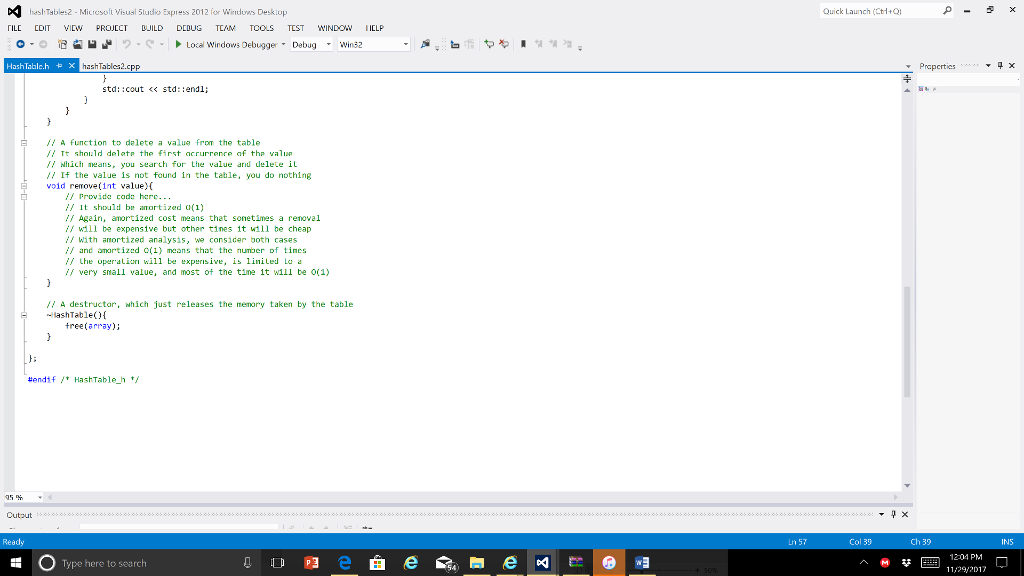Image resolution: width=1024 pixels, height=576 pixels.
Task: Start Local Windows Debugger with the green play icon
Action: pyautogui.click(x=178, y=44)
